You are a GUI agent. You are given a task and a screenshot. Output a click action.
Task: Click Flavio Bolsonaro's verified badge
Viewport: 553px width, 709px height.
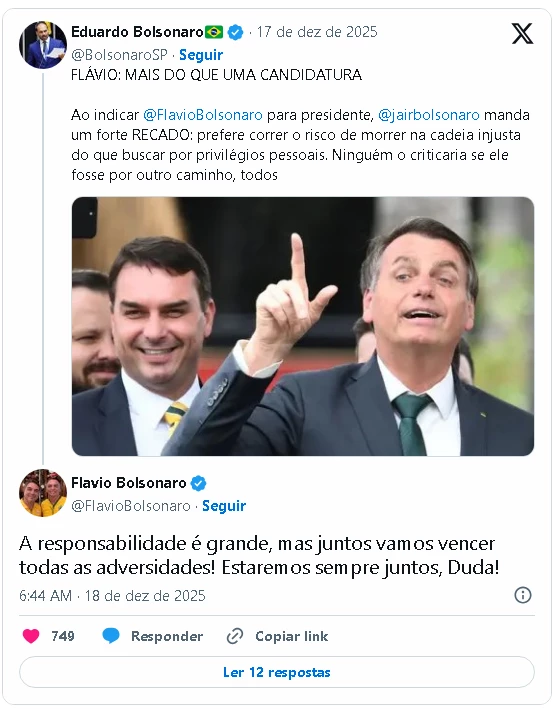coord(198,483)
